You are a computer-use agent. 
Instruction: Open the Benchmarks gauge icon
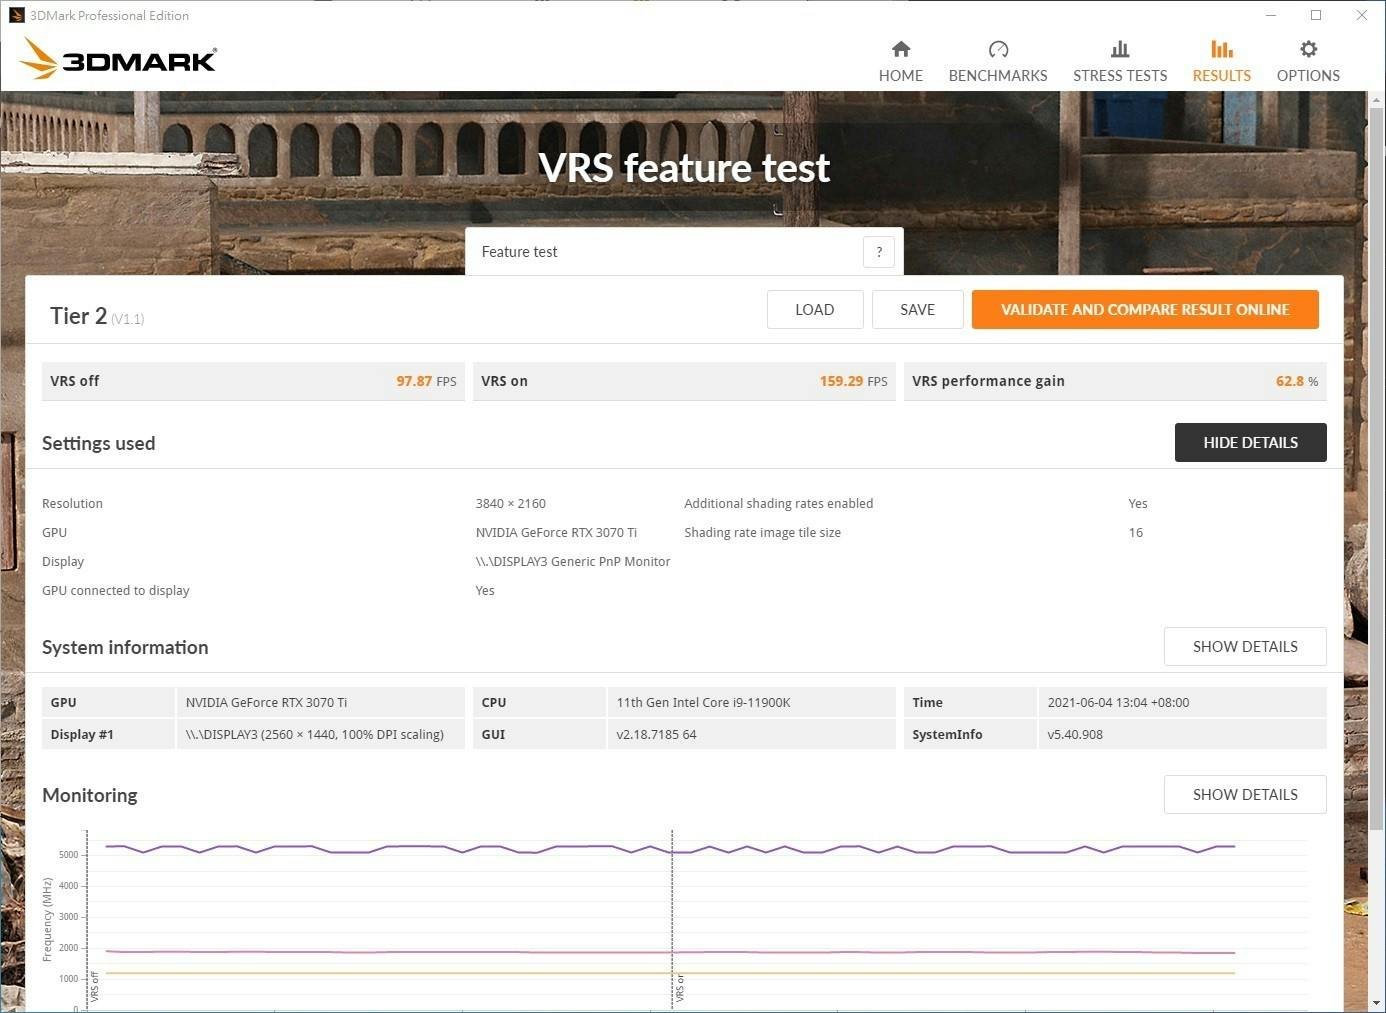pos(998,49)
